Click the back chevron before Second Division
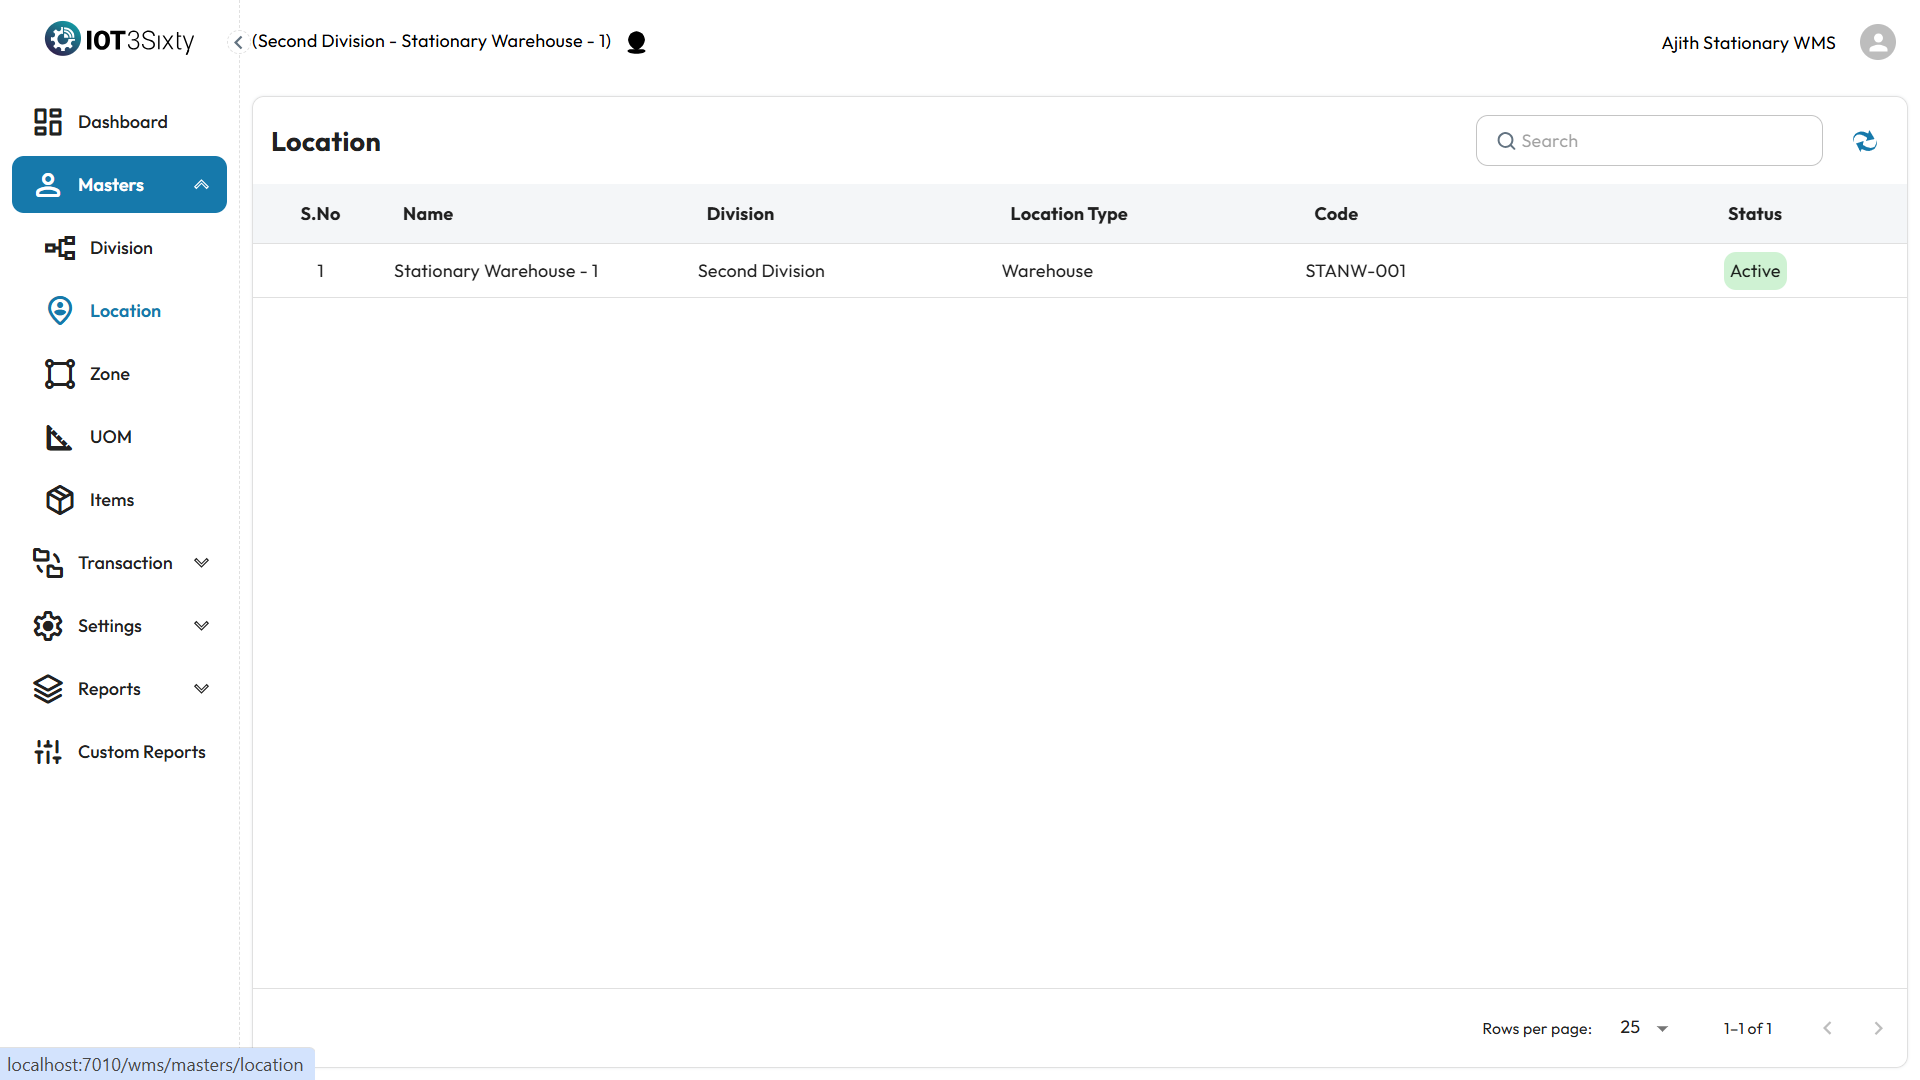This screenshot has height=1080, width=1920. (238, 42)
